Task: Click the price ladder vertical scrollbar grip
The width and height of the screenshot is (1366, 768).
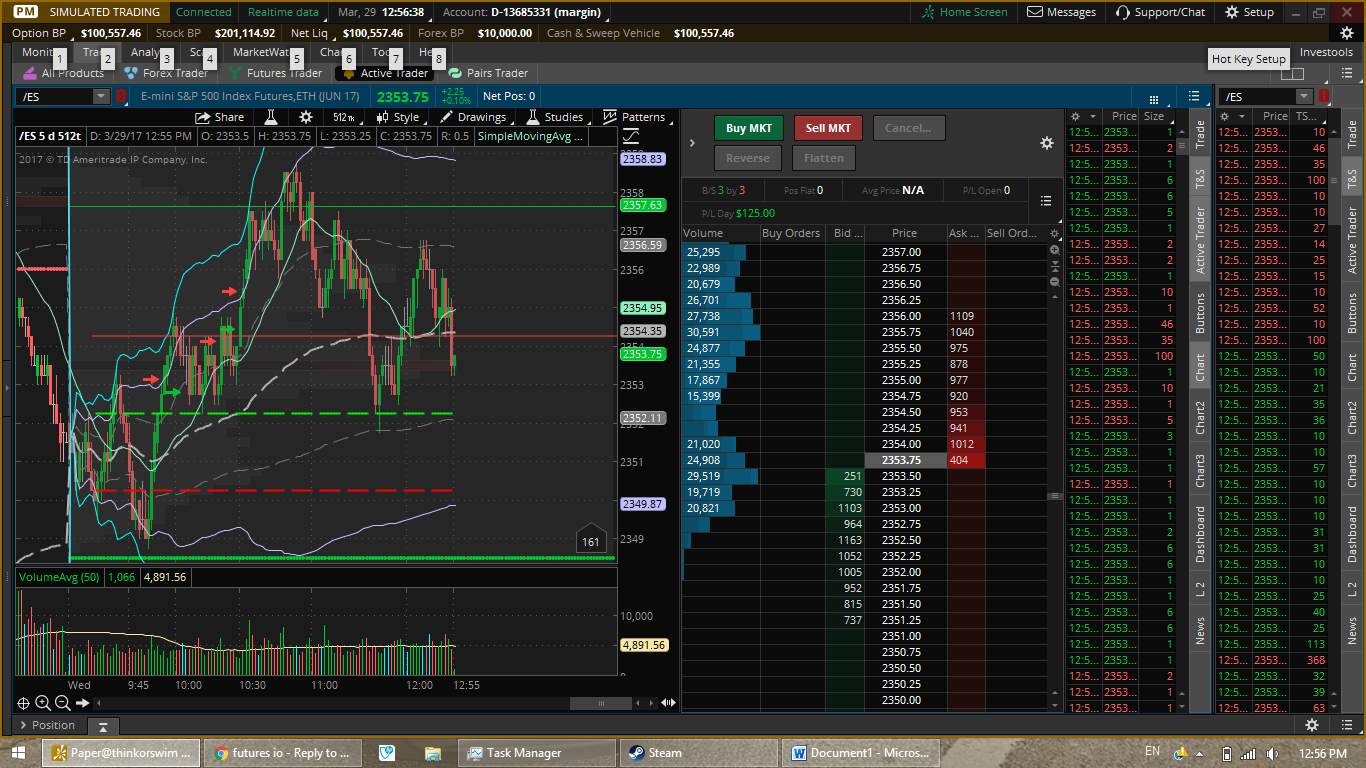Action: point(1054,496)
